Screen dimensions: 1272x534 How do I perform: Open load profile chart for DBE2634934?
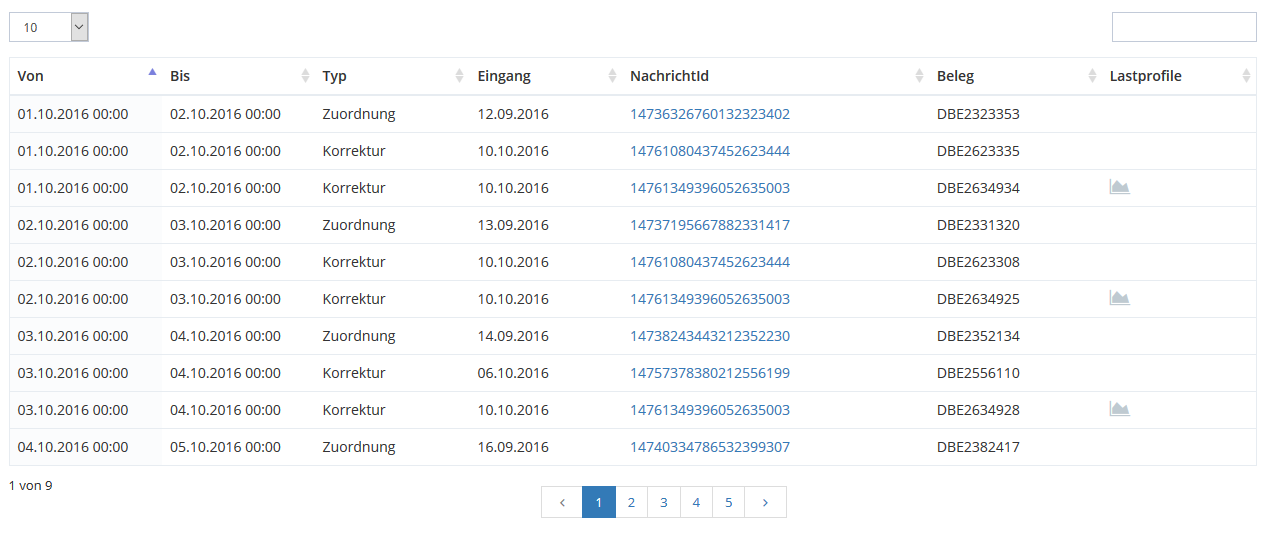(x=1119, y=187)
